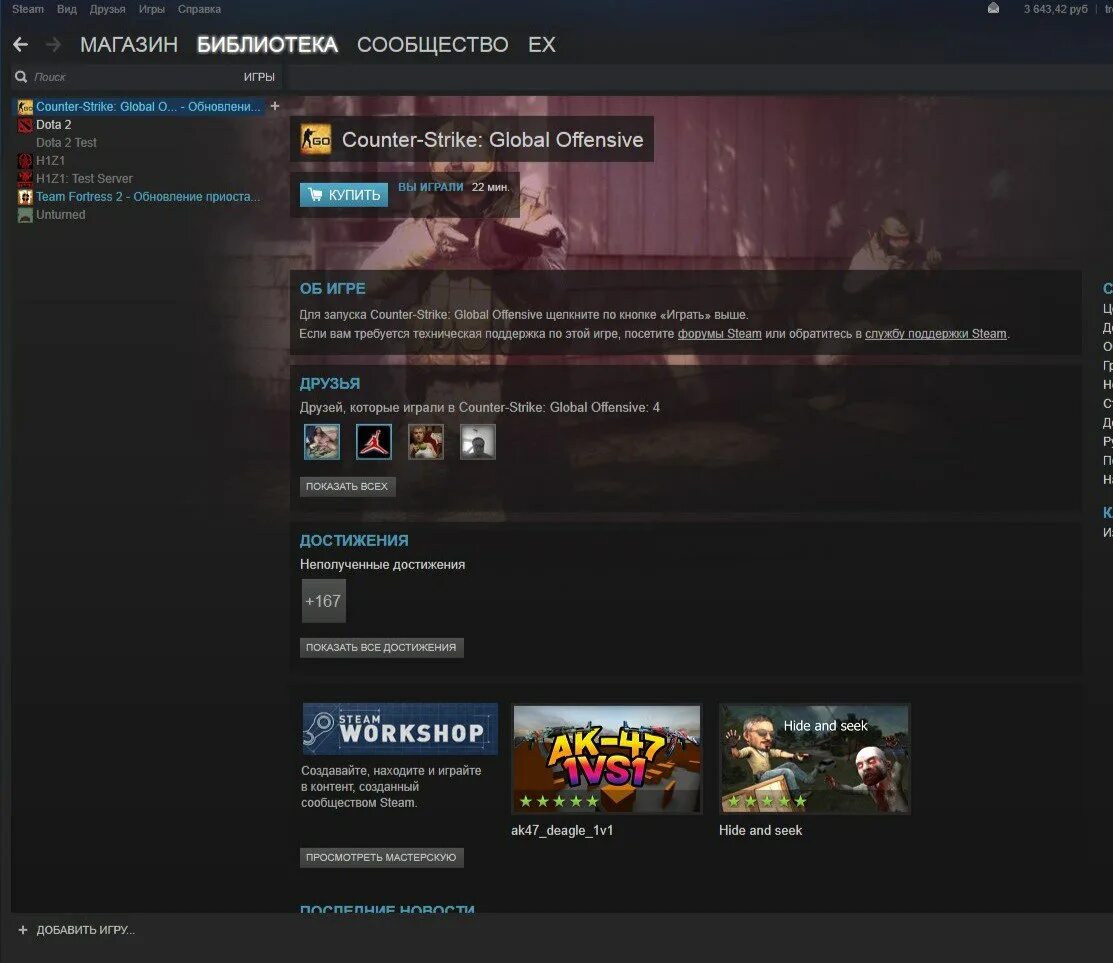
Task: Click the Counter-Strike: Global Offensive title
Action: coord(493,139)
